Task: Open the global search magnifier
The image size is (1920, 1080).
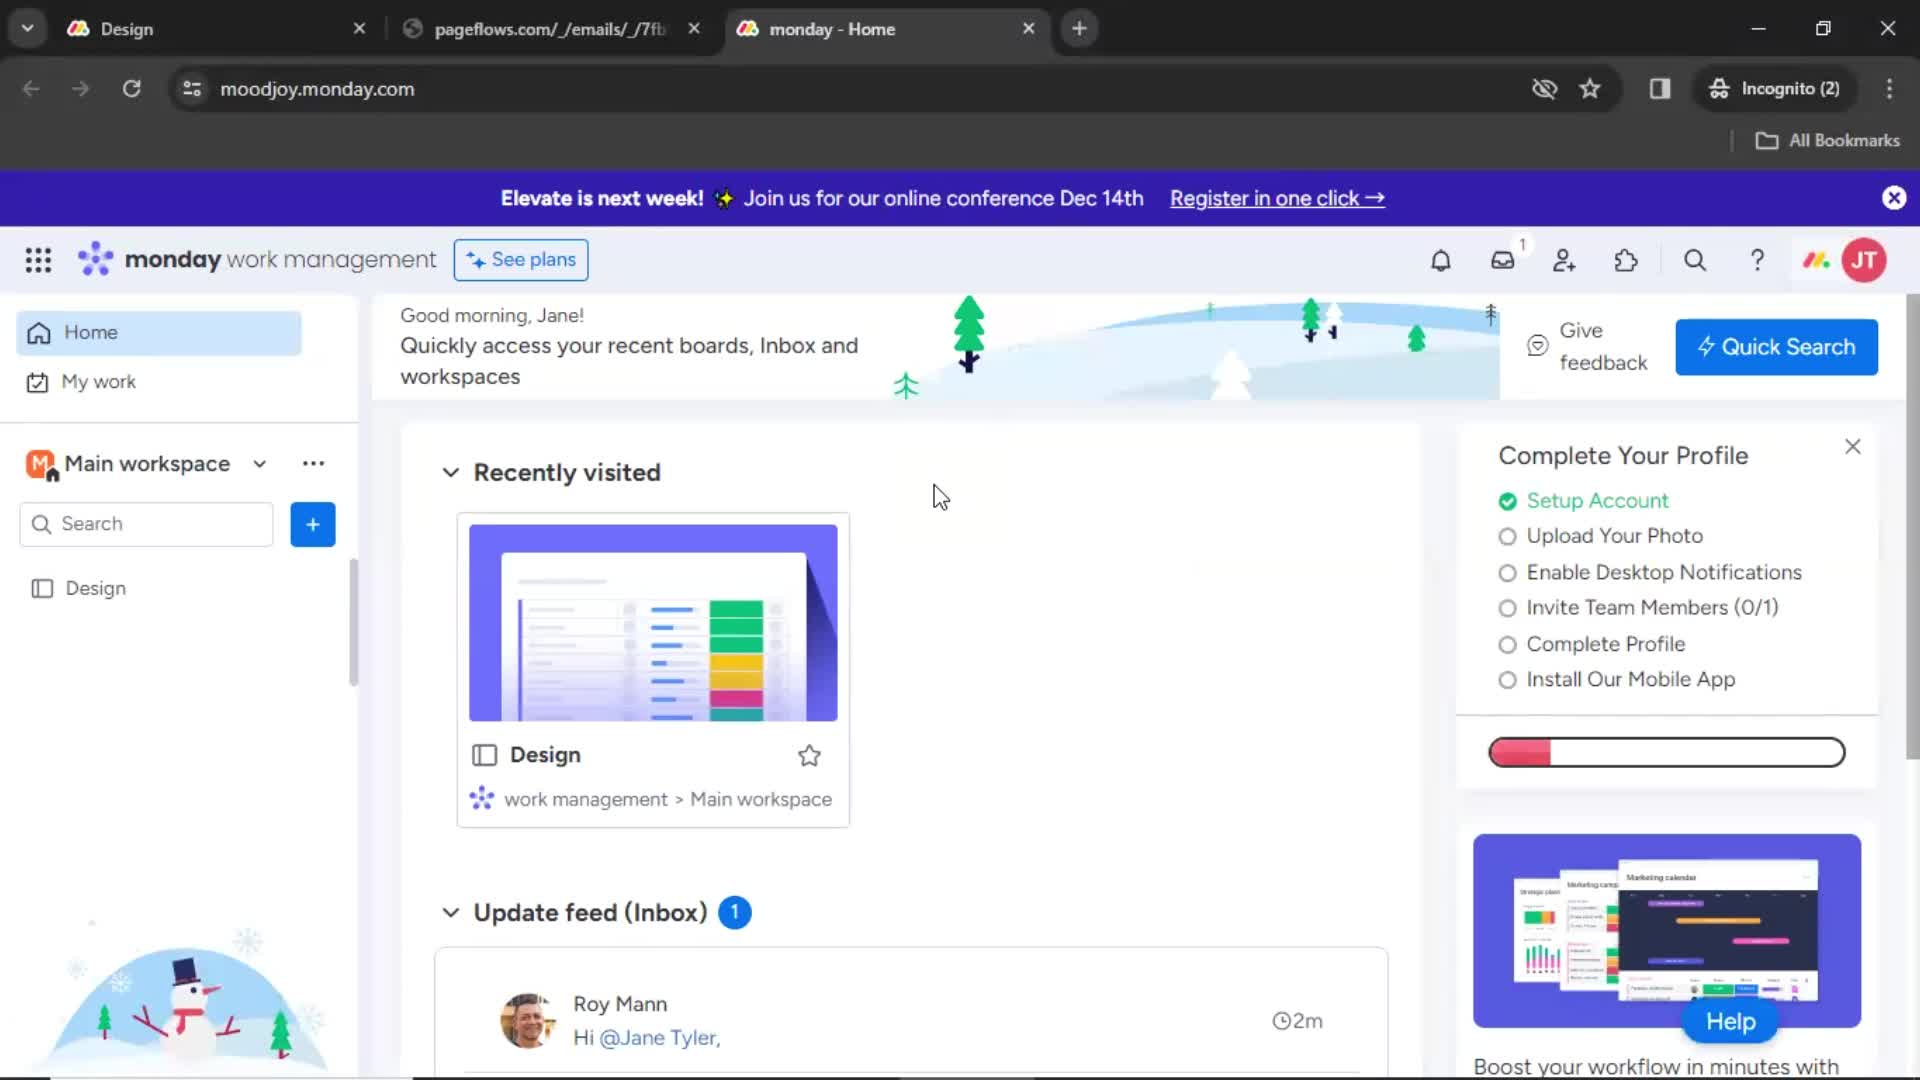Action: coord(1694,260)
